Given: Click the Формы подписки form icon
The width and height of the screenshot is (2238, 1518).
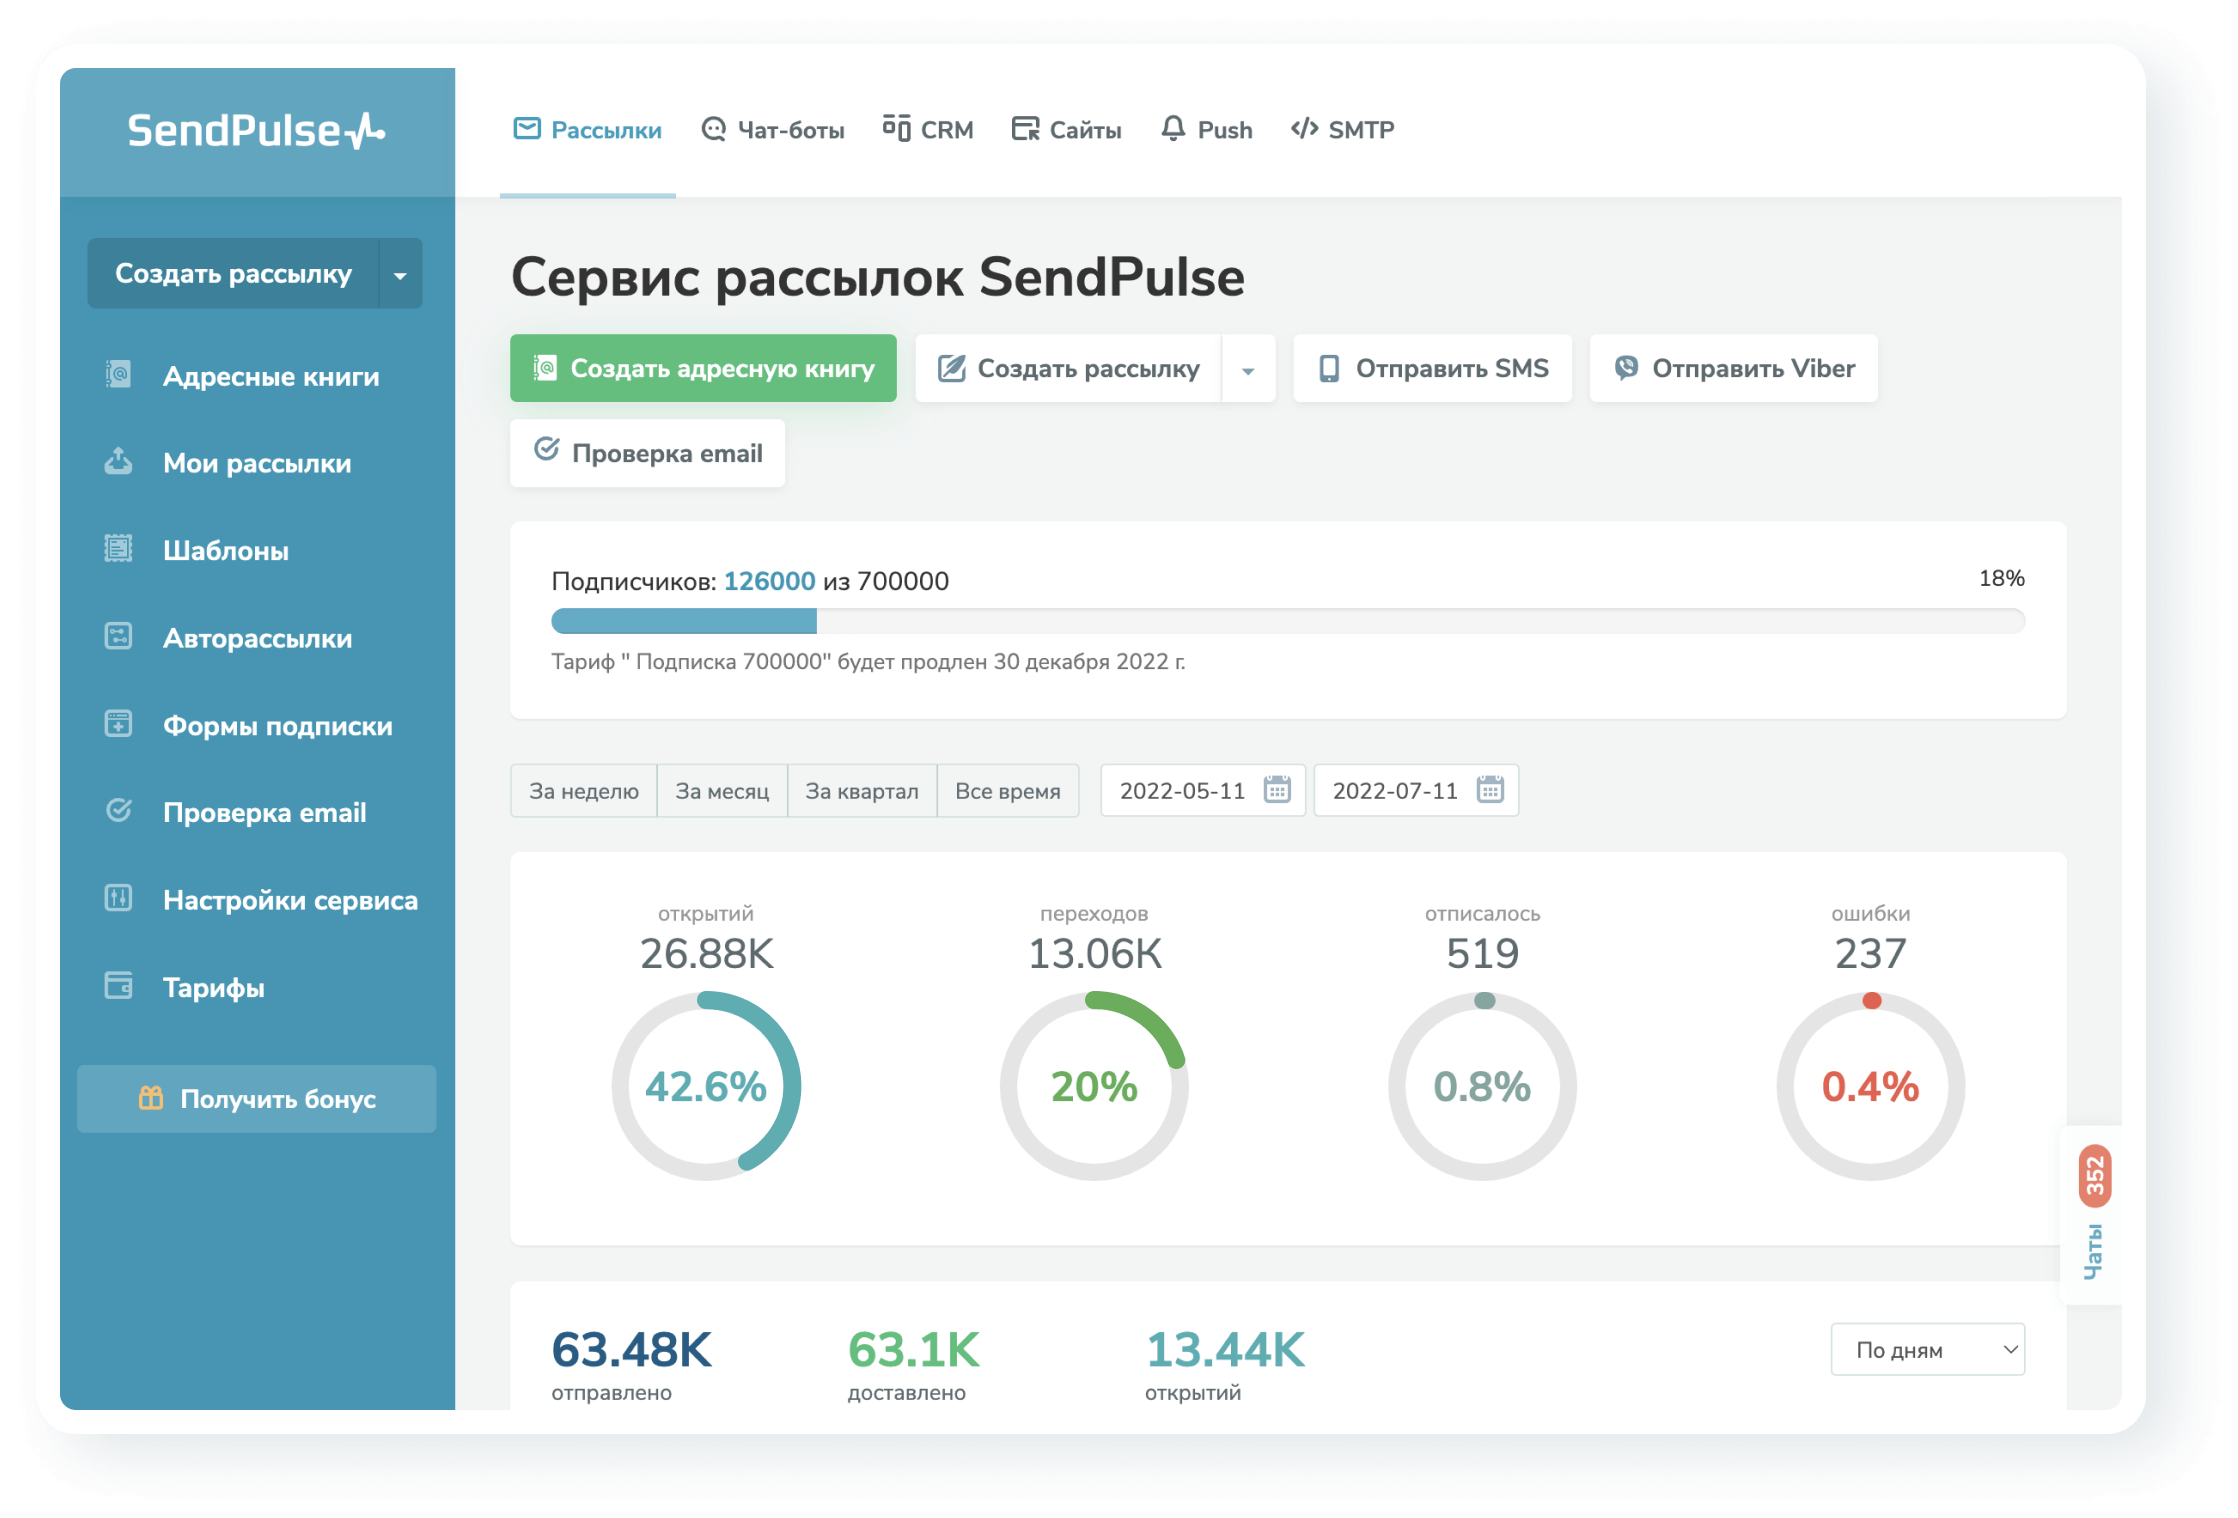Looking at the screenshot, I should [x=118, y=724].
